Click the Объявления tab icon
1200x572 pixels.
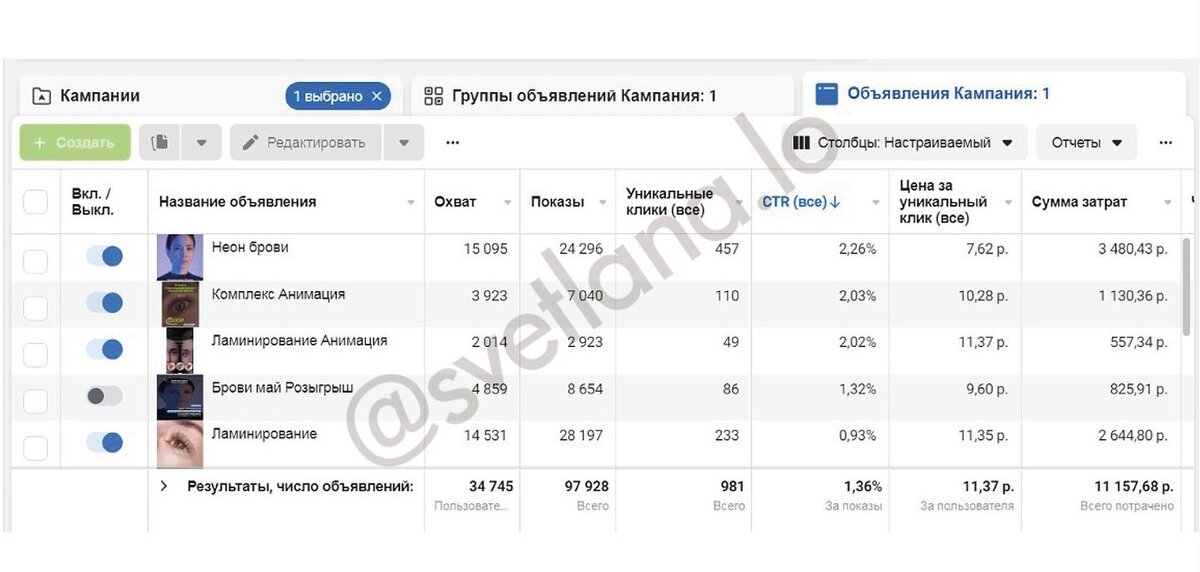826,94
